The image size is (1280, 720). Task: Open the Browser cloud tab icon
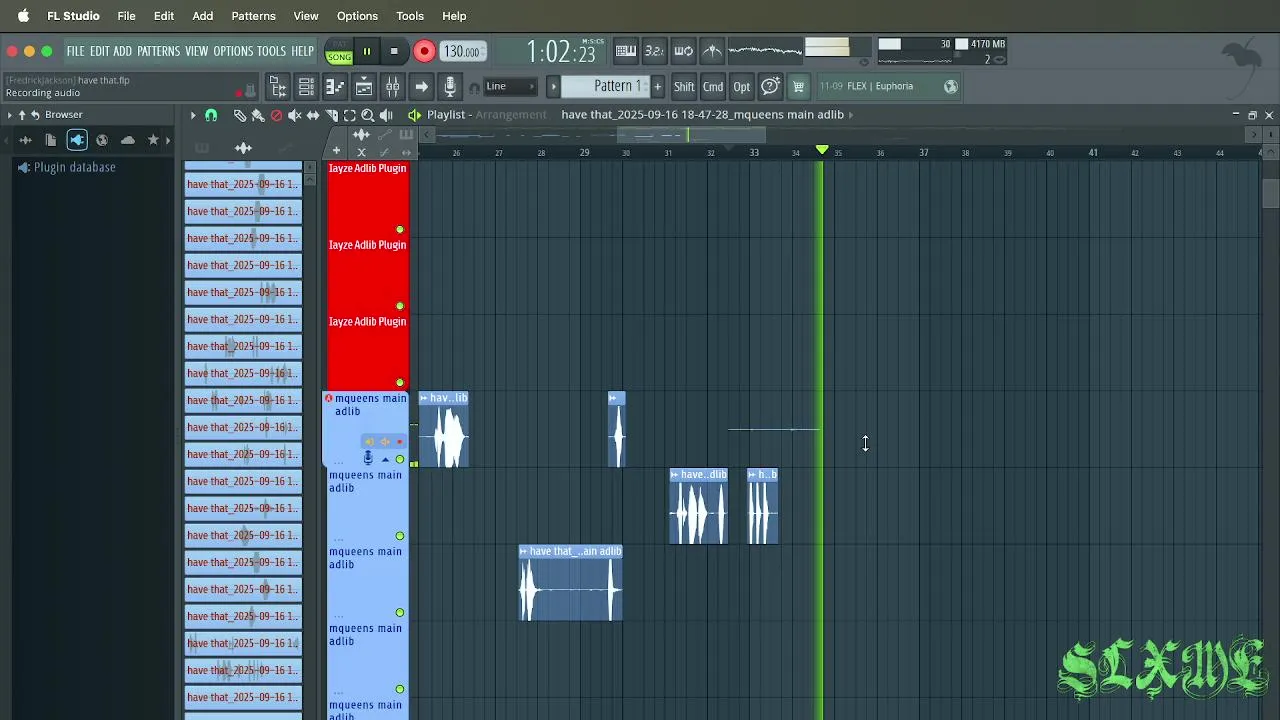128,140
